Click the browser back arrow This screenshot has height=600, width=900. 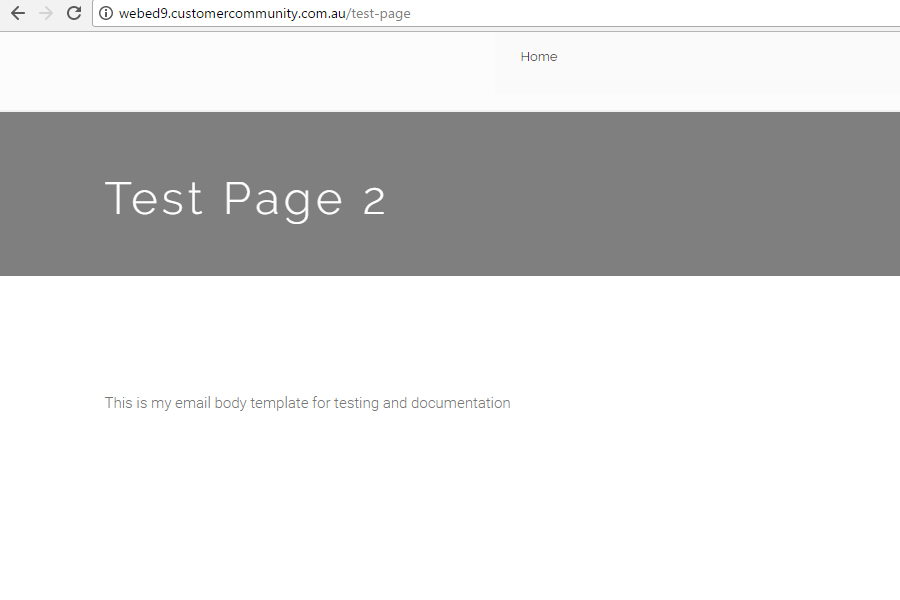pos(17,13)
